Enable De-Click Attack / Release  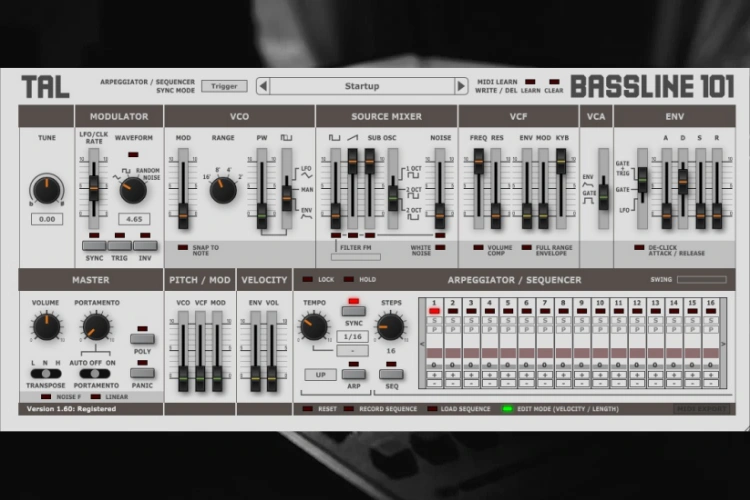click(x=639, y=247)
